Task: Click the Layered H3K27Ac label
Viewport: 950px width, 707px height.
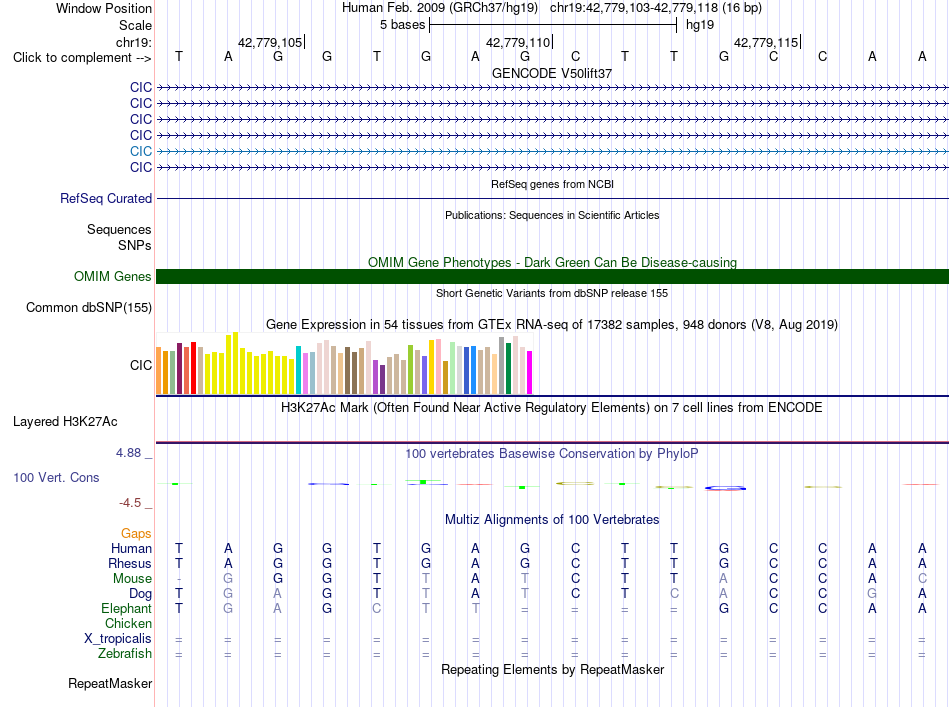Action: (65, 422)
